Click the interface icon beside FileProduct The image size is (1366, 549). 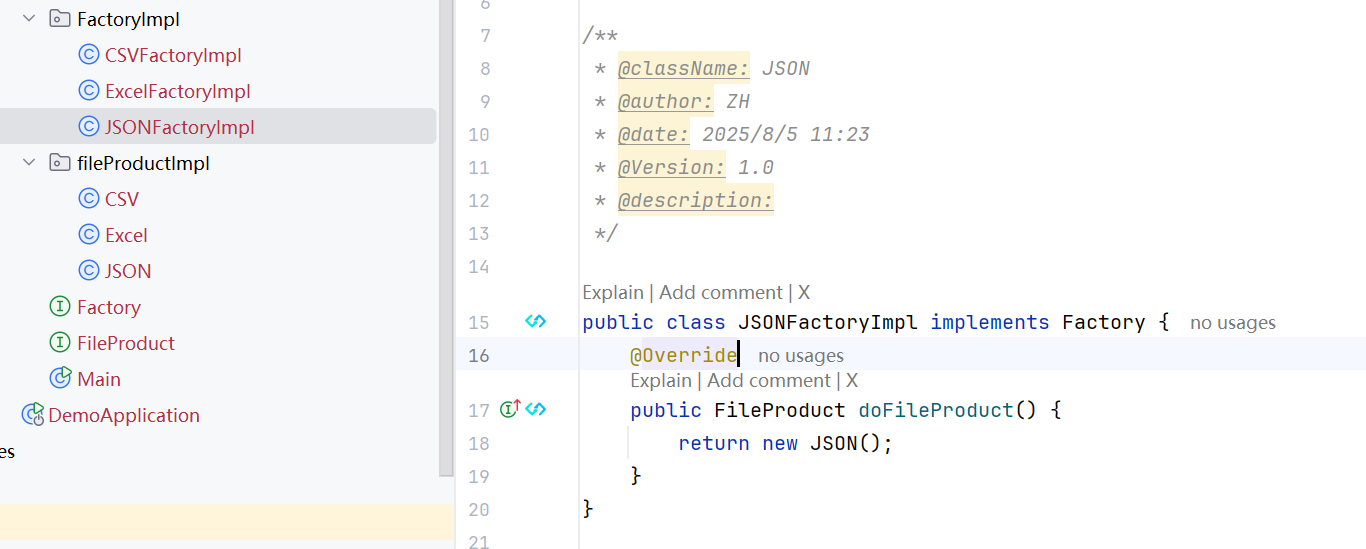point(60,343)
